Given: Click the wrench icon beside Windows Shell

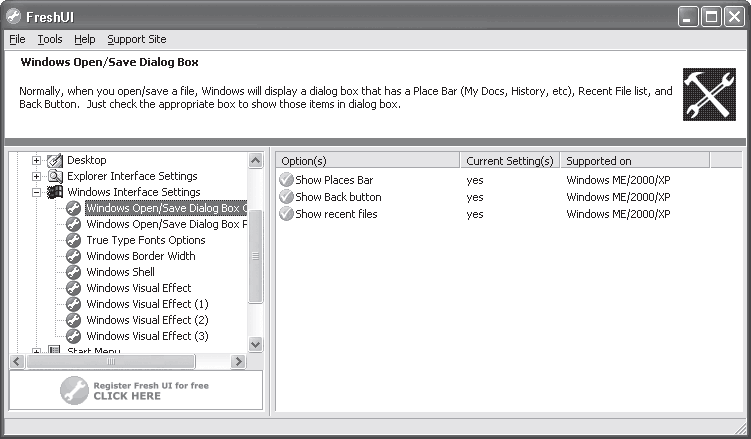Looking at the screenshot, I should pyautogui.click(x=73, y=272).
